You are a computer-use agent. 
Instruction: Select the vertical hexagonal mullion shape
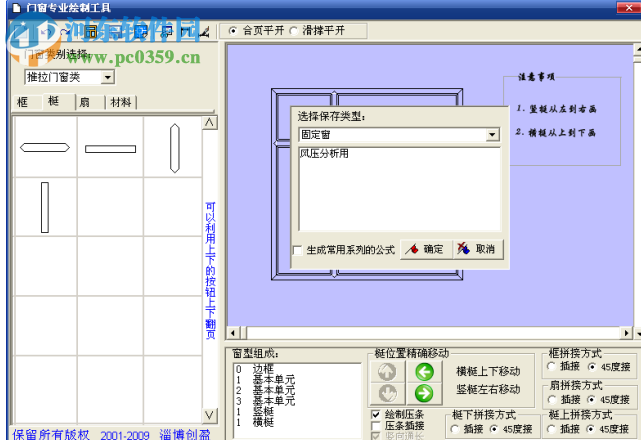point(175,148)
